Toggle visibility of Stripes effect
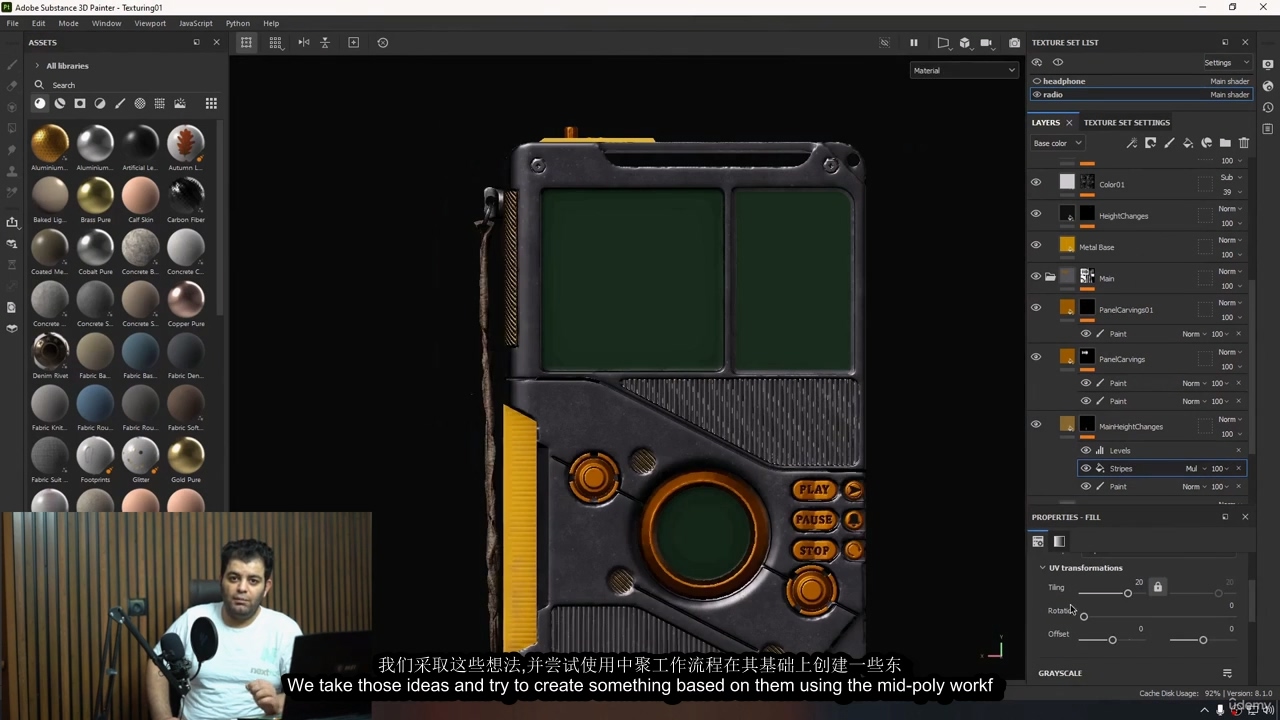This screenshot has width=1280, height=720. (x=1086, y=468)
